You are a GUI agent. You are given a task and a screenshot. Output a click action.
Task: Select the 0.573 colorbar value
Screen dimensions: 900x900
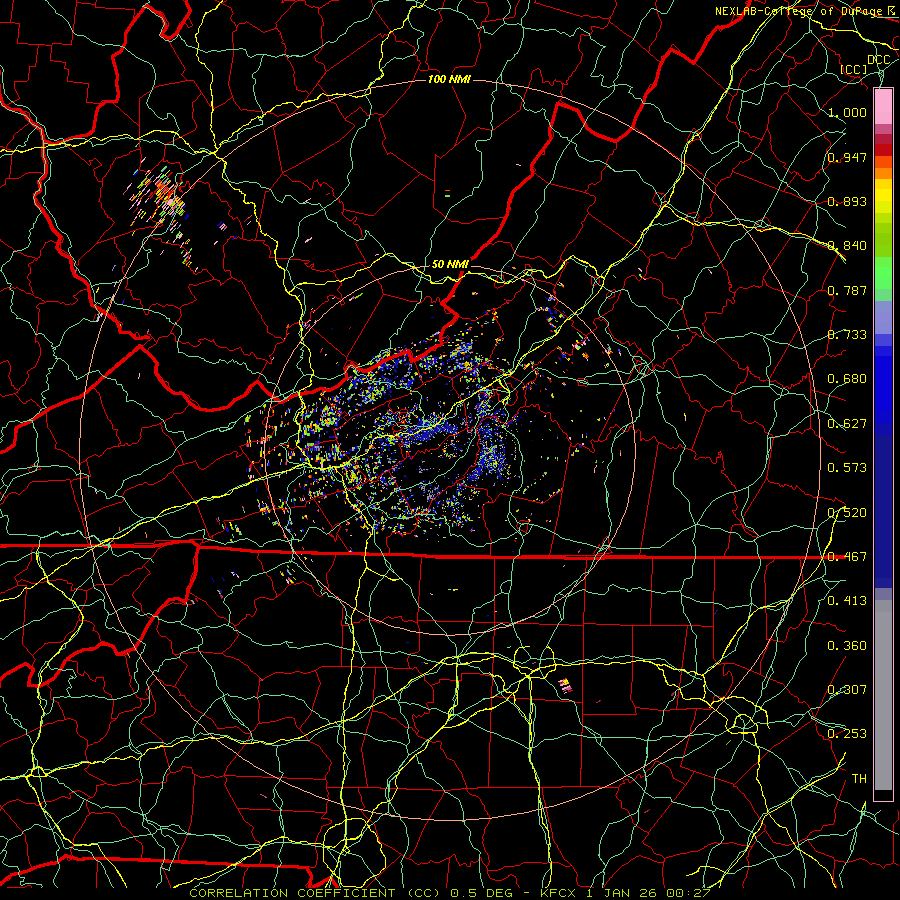847,468
